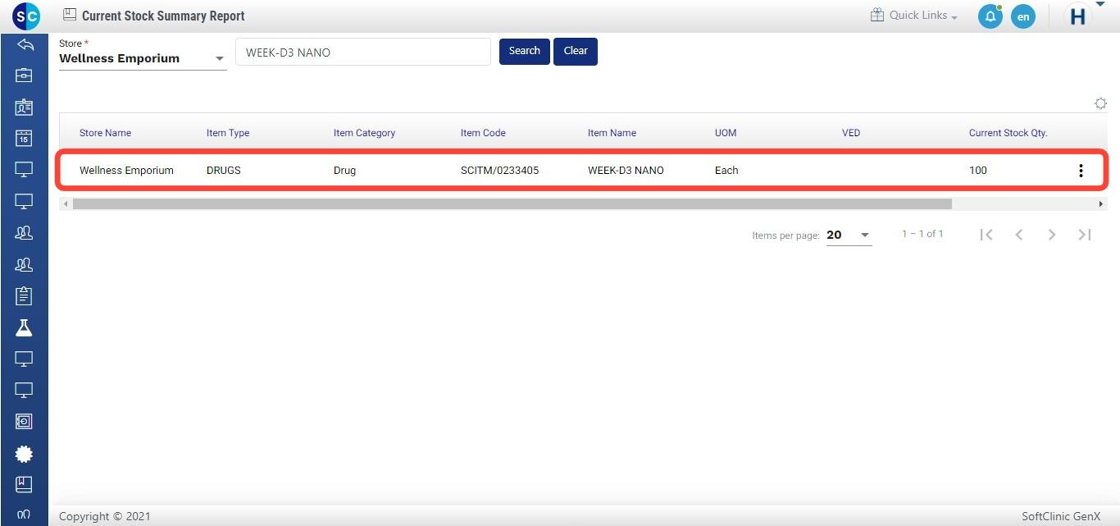Go to previous page of results
Viewport: 1120px width, 526px height.
[x=1019, y=234]
